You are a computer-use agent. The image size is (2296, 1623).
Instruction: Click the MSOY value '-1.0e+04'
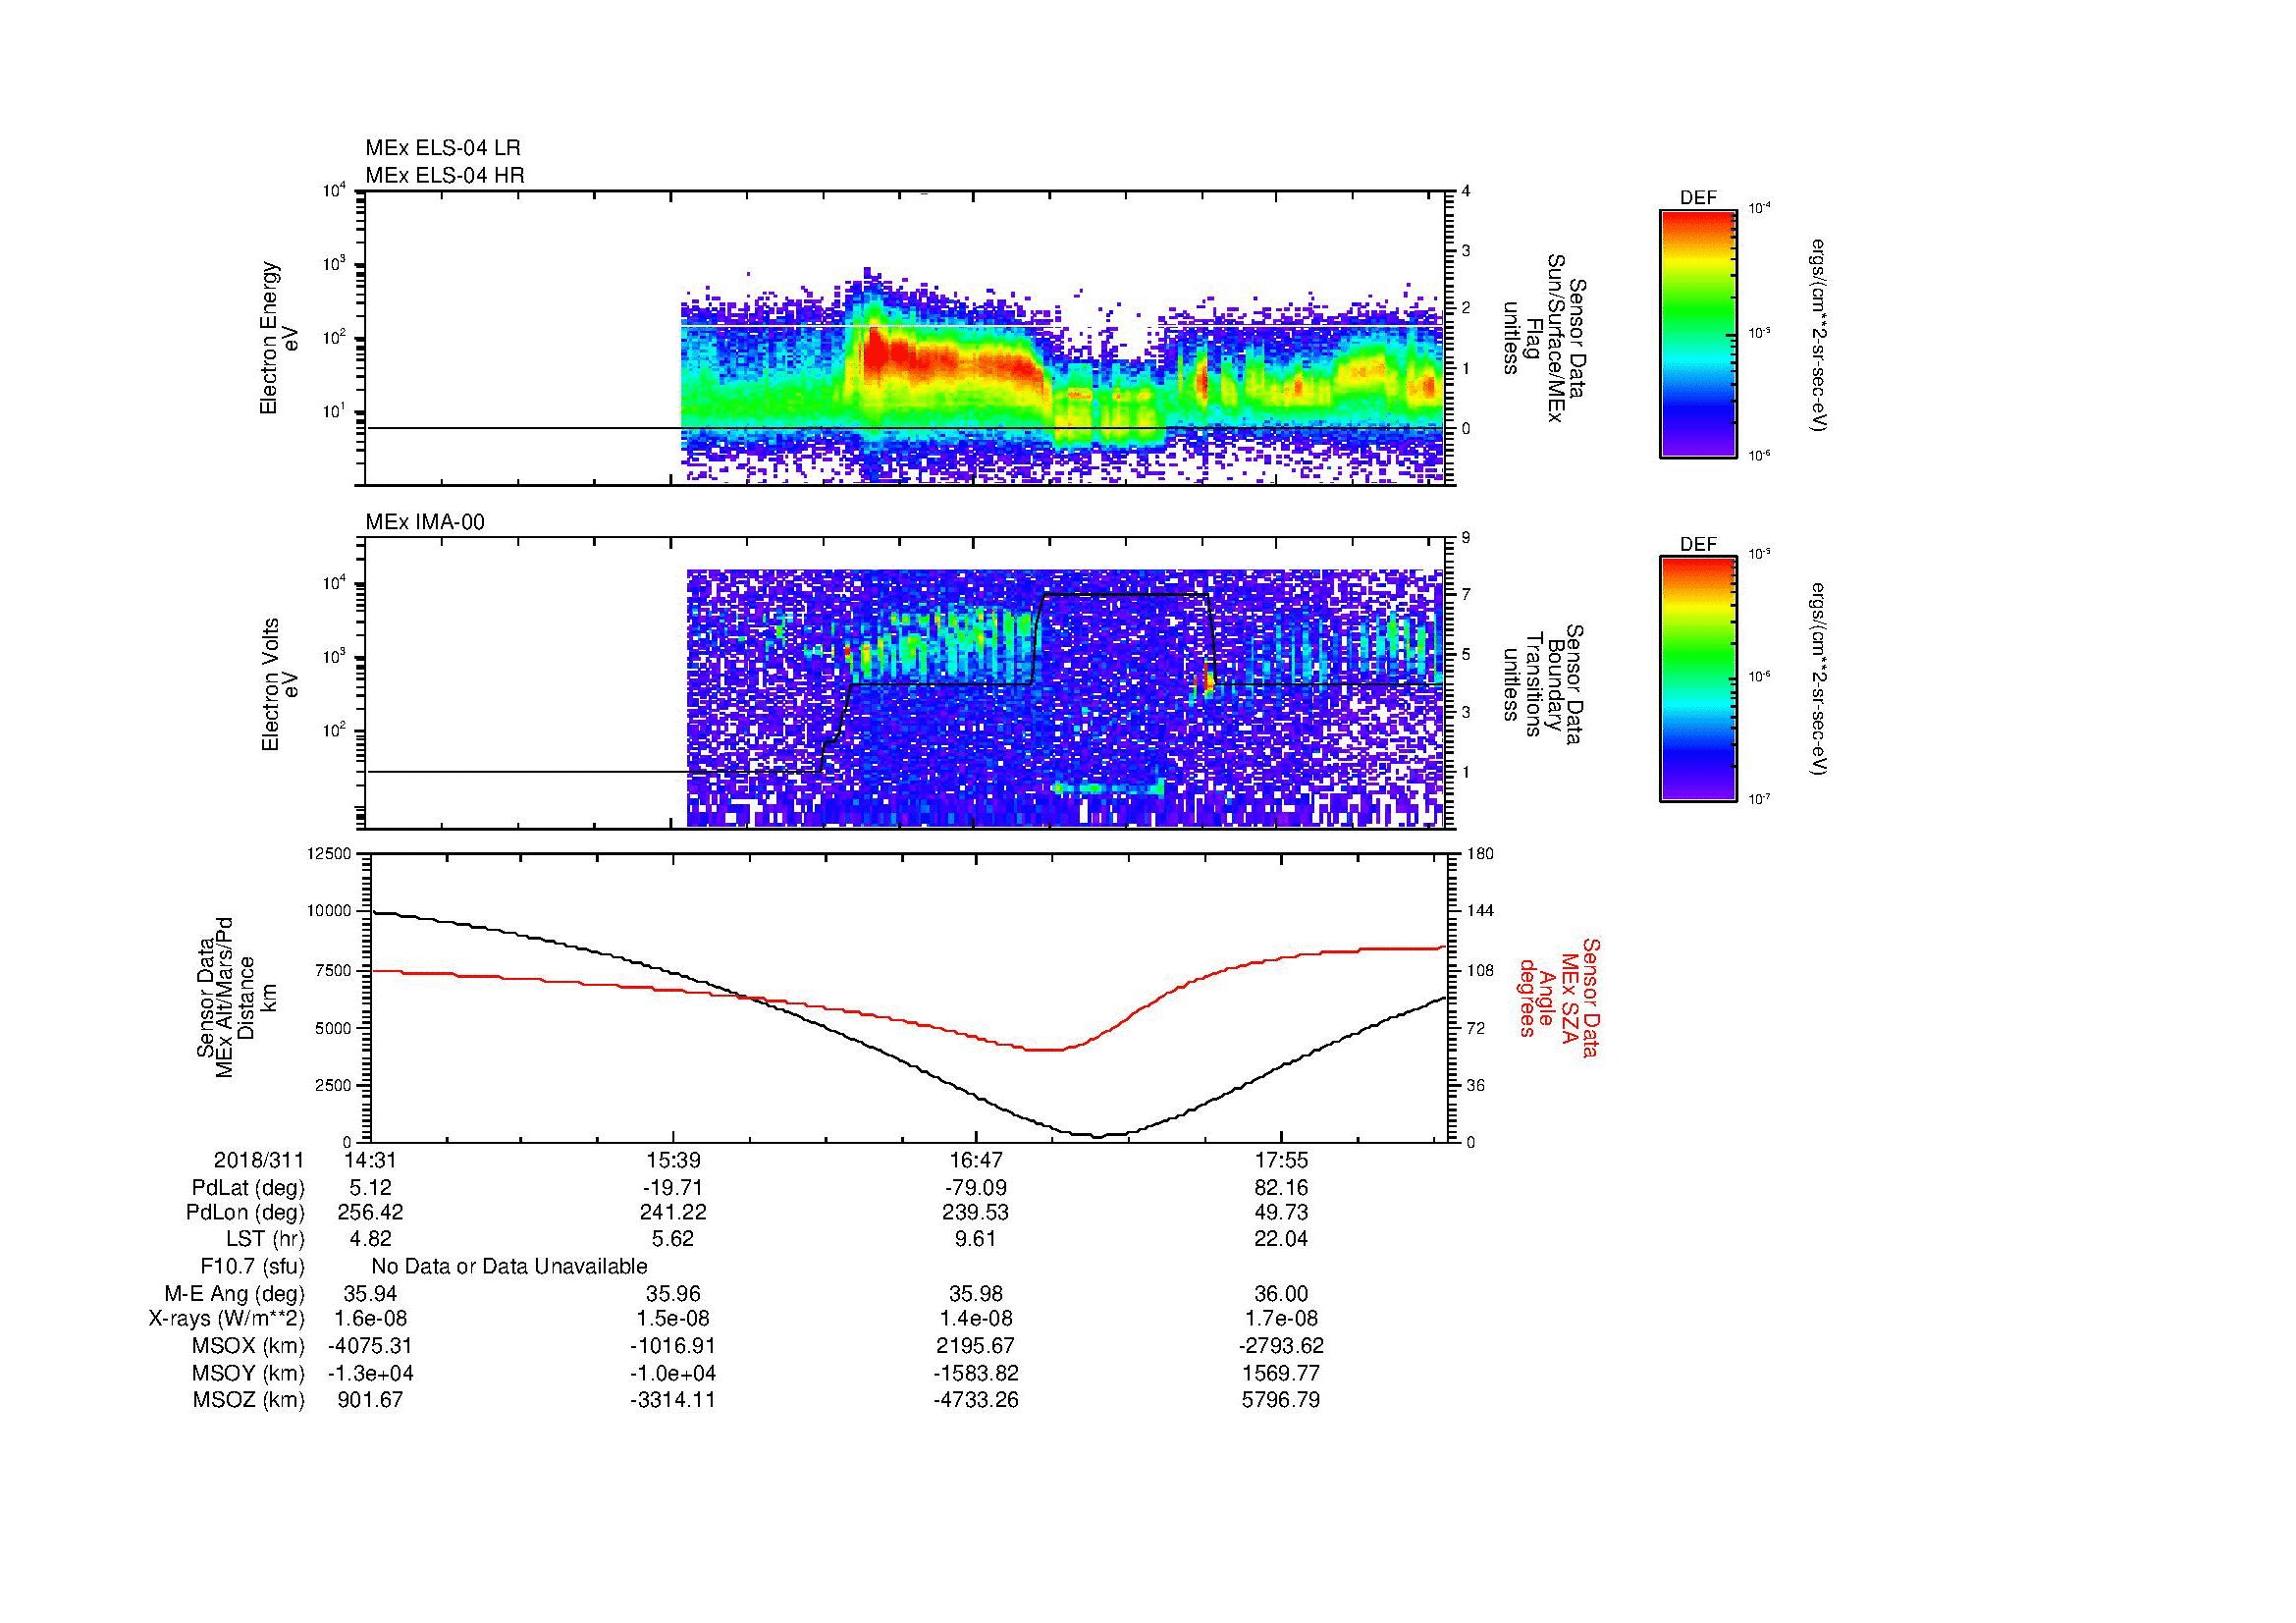point(674,1373)
